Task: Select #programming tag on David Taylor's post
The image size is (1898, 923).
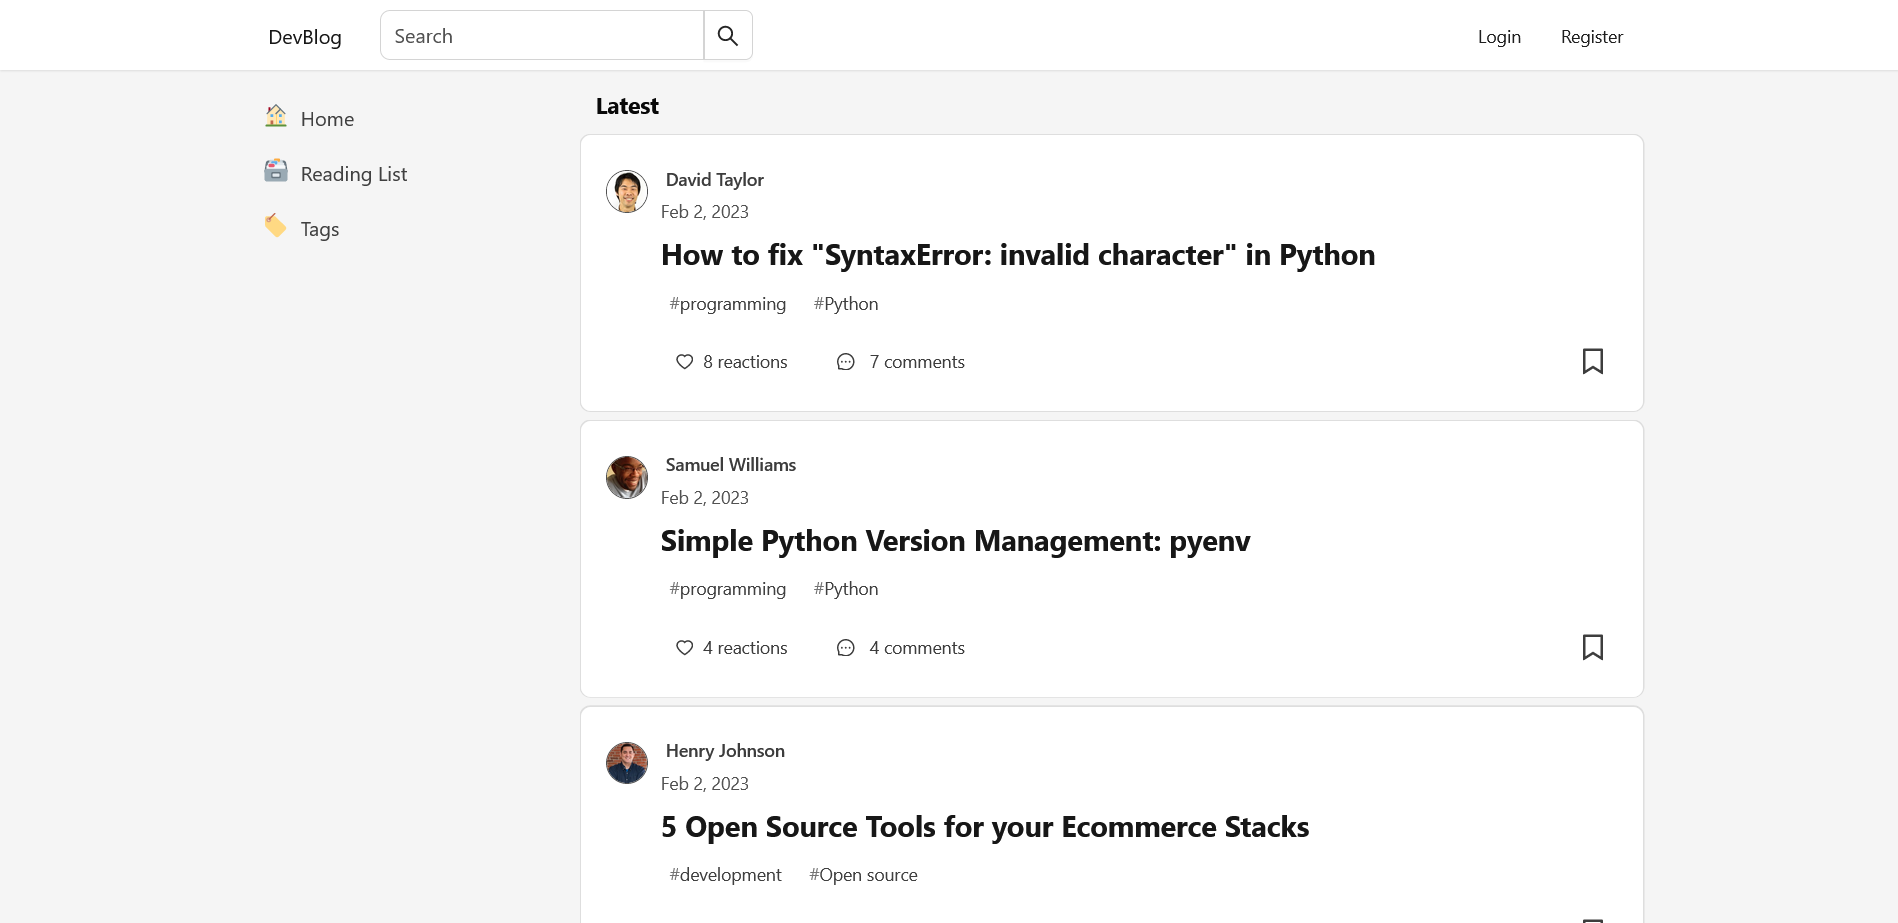Action: coord(728,304)
